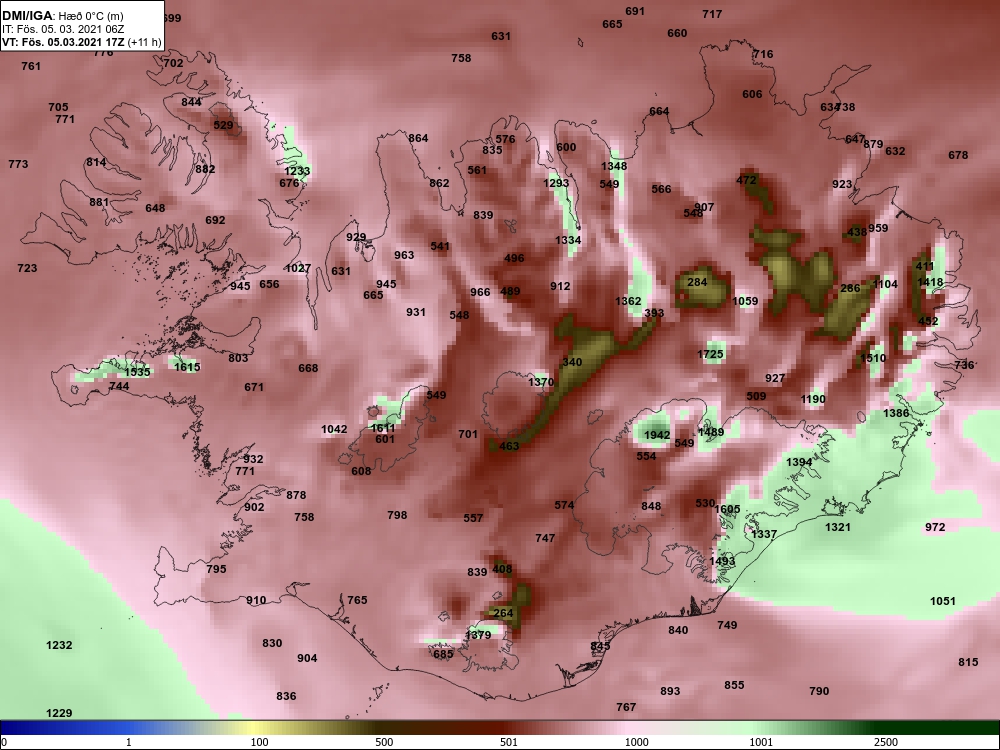
Task: Click the green 1001 to 2500 colorbar segment
Action: coord(823,728)
